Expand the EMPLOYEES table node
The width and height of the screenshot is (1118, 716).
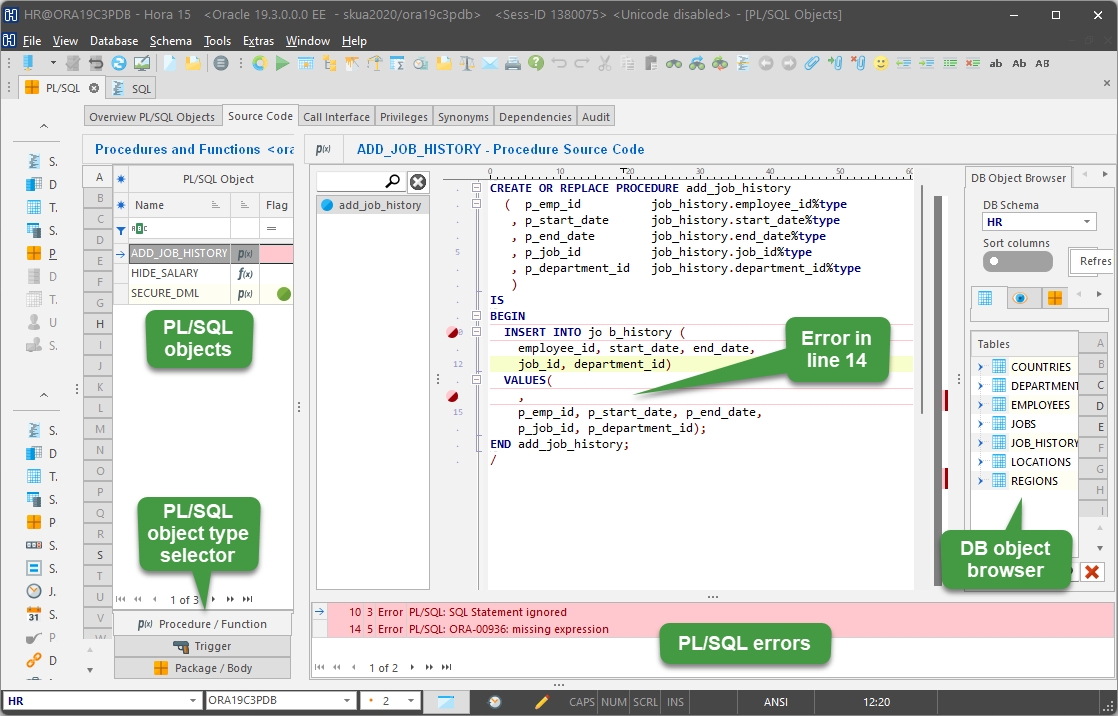coord(981,405)
